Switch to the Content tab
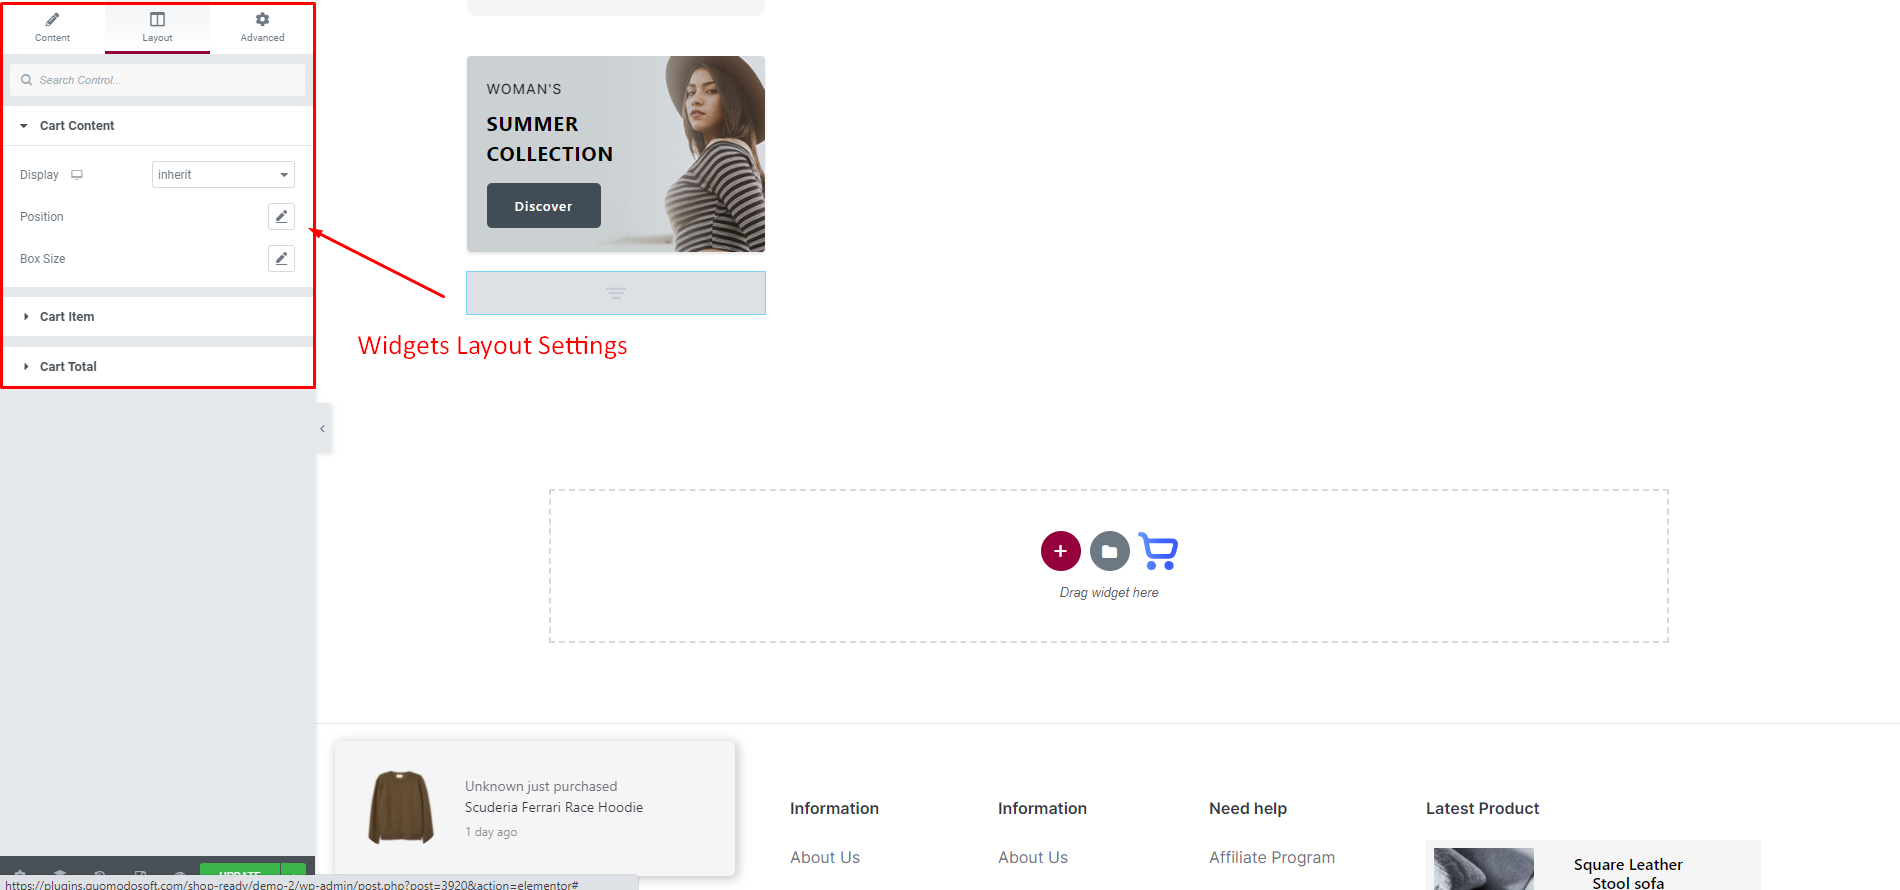This screenshot has height=890, width=1900. [52, 27]
